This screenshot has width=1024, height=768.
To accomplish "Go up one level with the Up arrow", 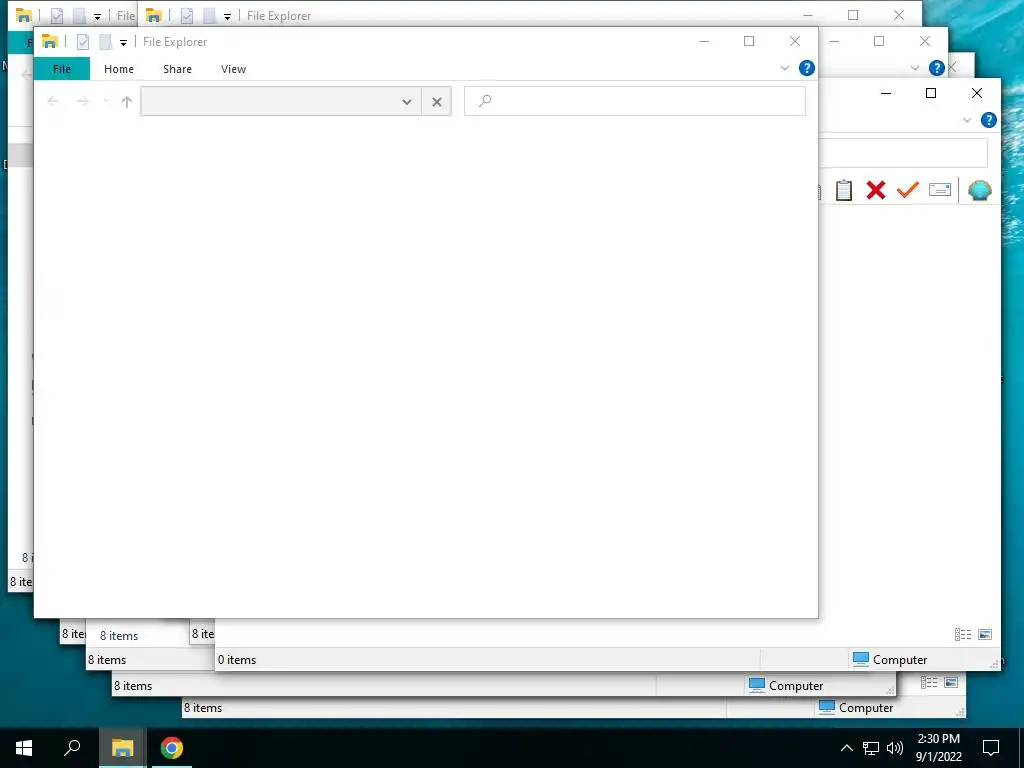I will (x=127, y=101).
